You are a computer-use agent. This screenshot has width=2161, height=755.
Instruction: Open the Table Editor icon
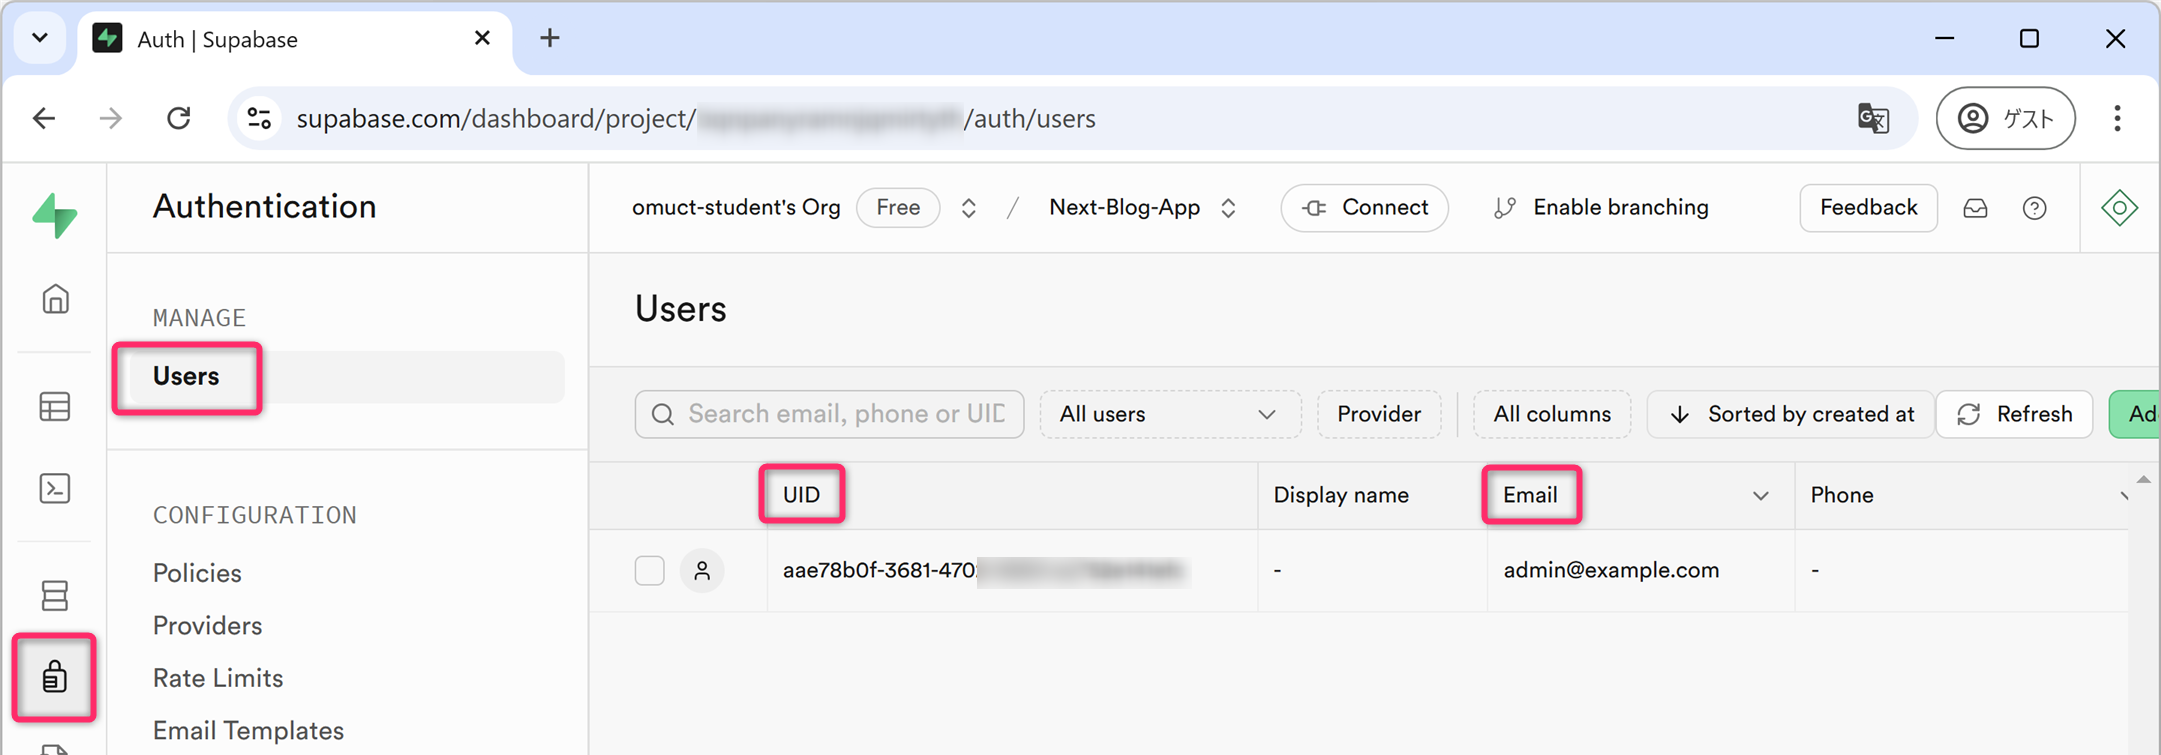55,407
